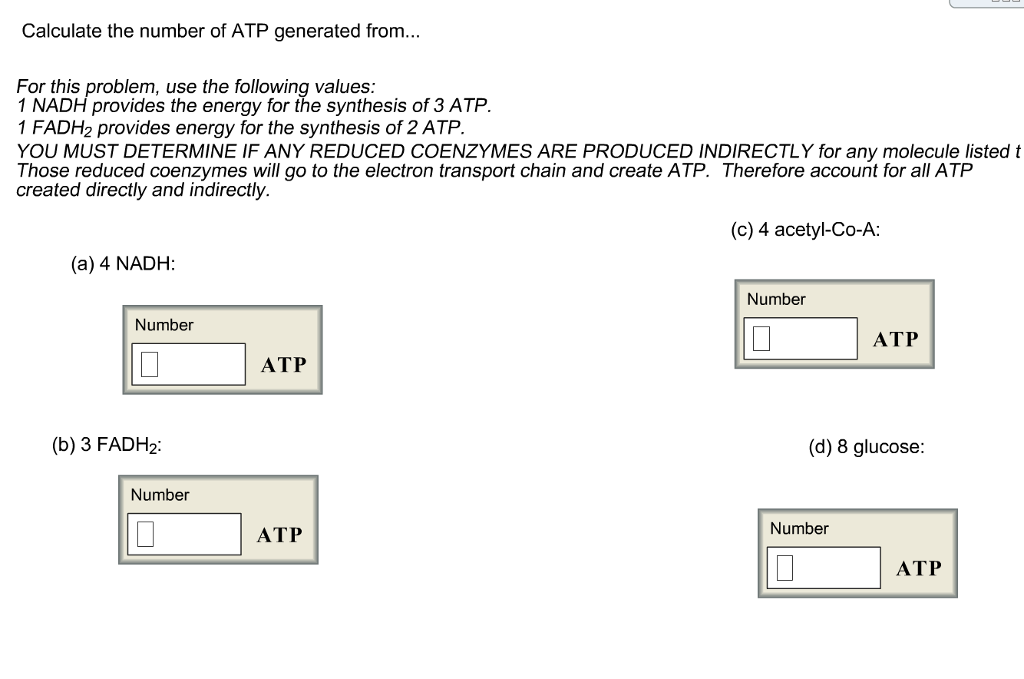Screen dimensions: 1024x679
Task: Click the Number label above the FADH2 input
Action: [x=159, y=494]
